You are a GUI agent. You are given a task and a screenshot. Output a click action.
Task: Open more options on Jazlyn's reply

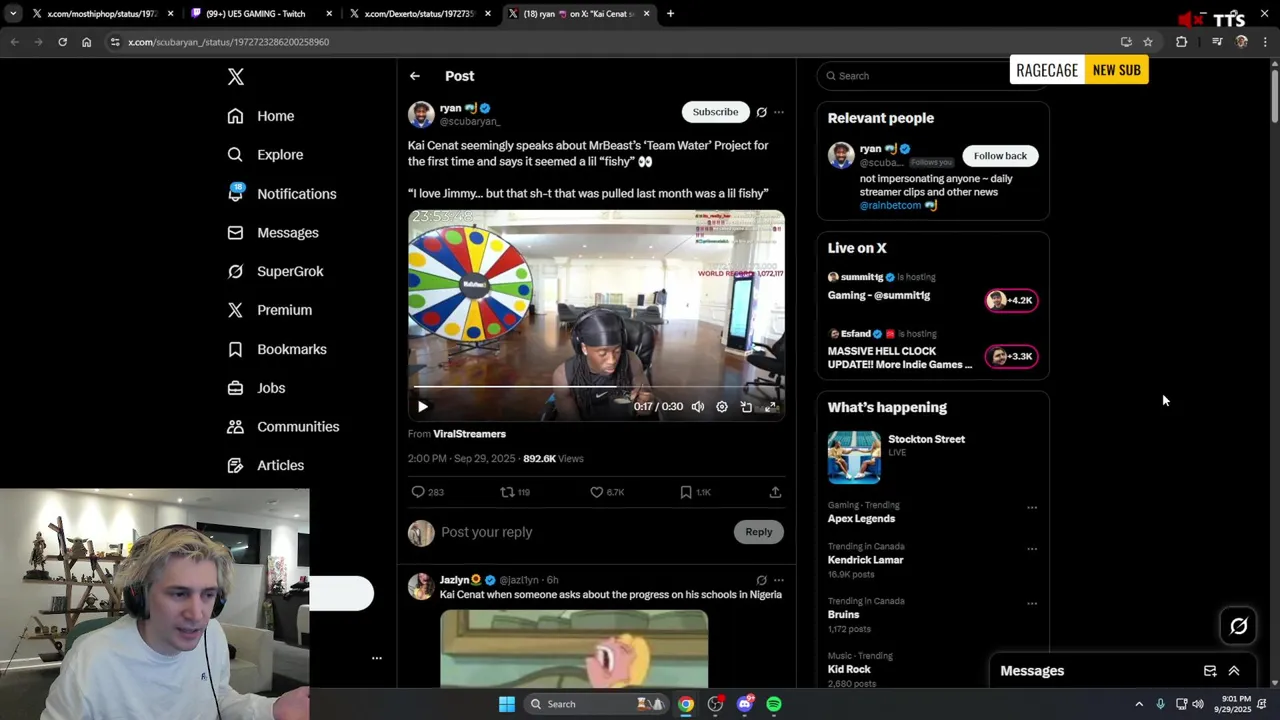coord(779,580)
